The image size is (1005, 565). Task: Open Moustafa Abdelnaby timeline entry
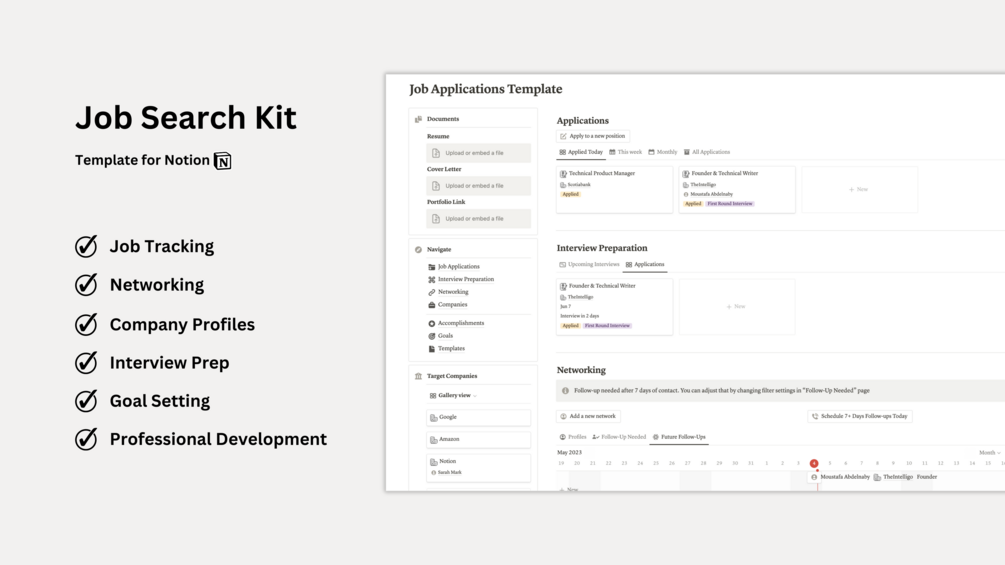pos(874,477)
